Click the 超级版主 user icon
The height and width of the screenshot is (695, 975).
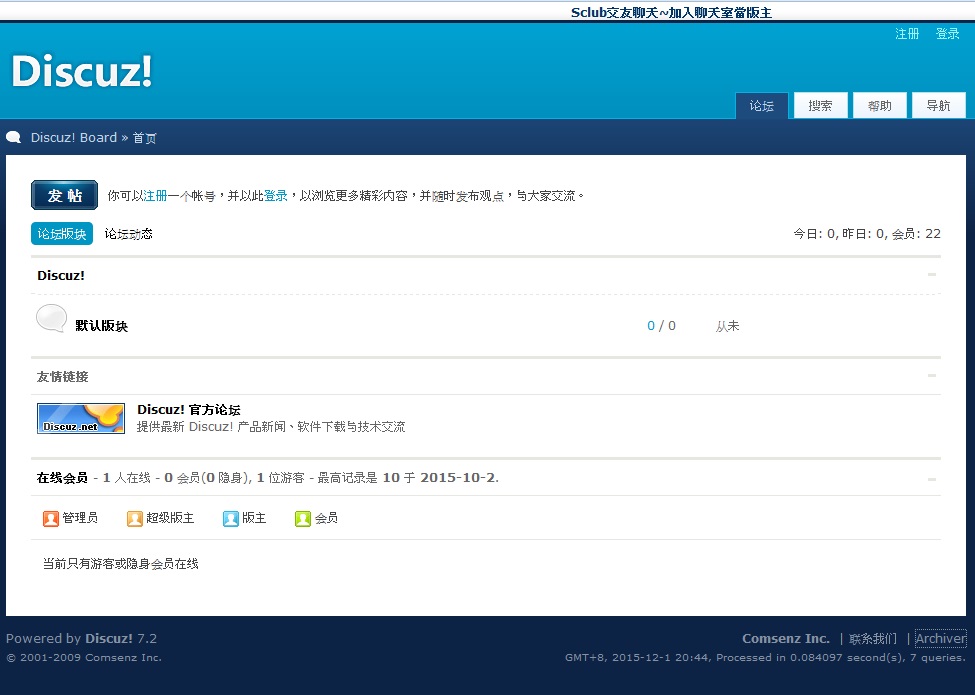[134, 518]
